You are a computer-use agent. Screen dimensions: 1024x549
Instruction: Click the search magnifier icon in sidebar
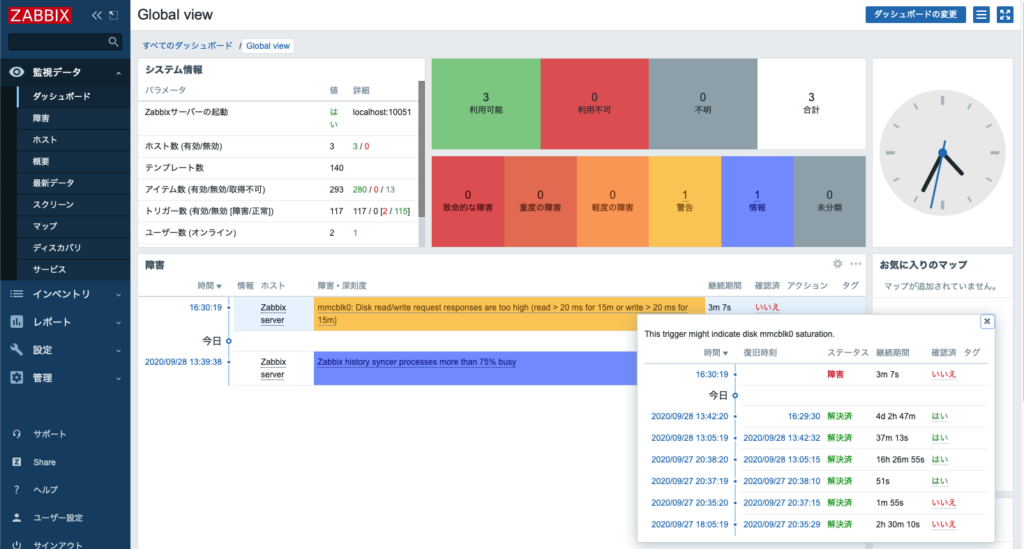pyautogui.click(x=114, y=42)
